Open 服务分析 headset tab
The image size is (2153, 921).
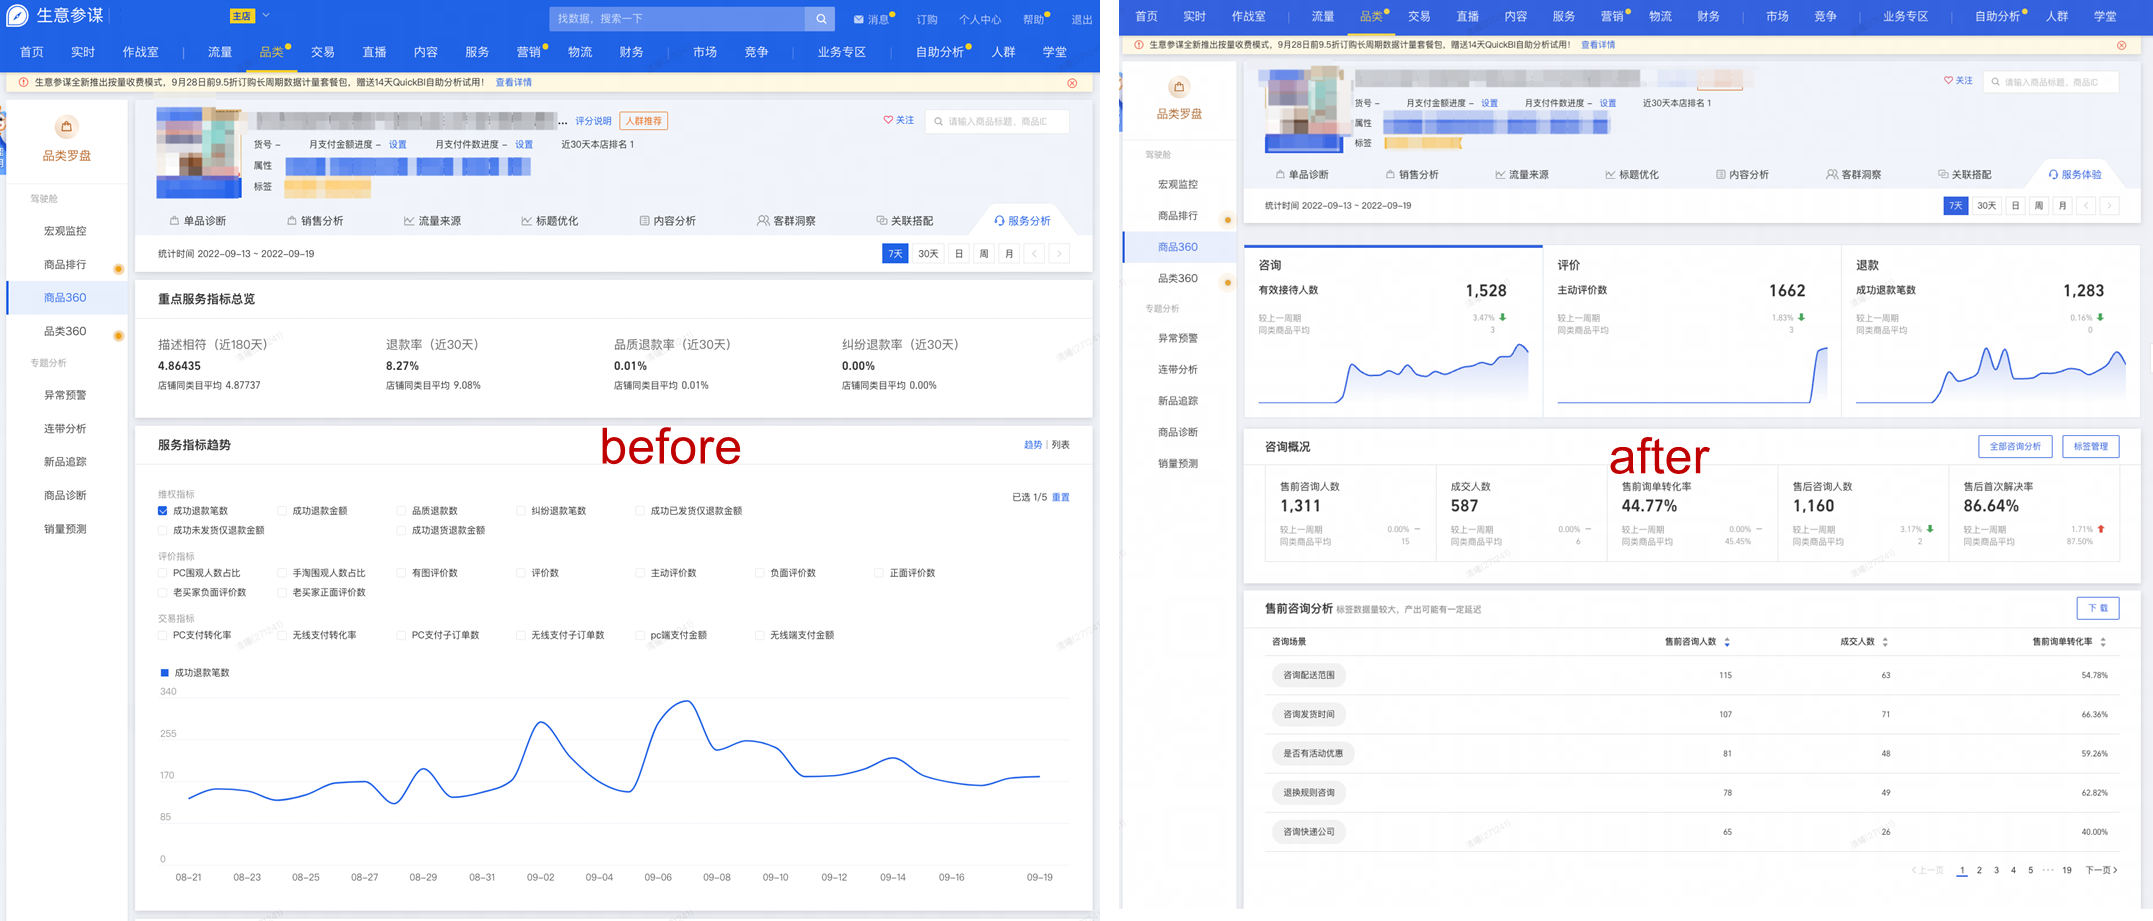pos(1021,221)
